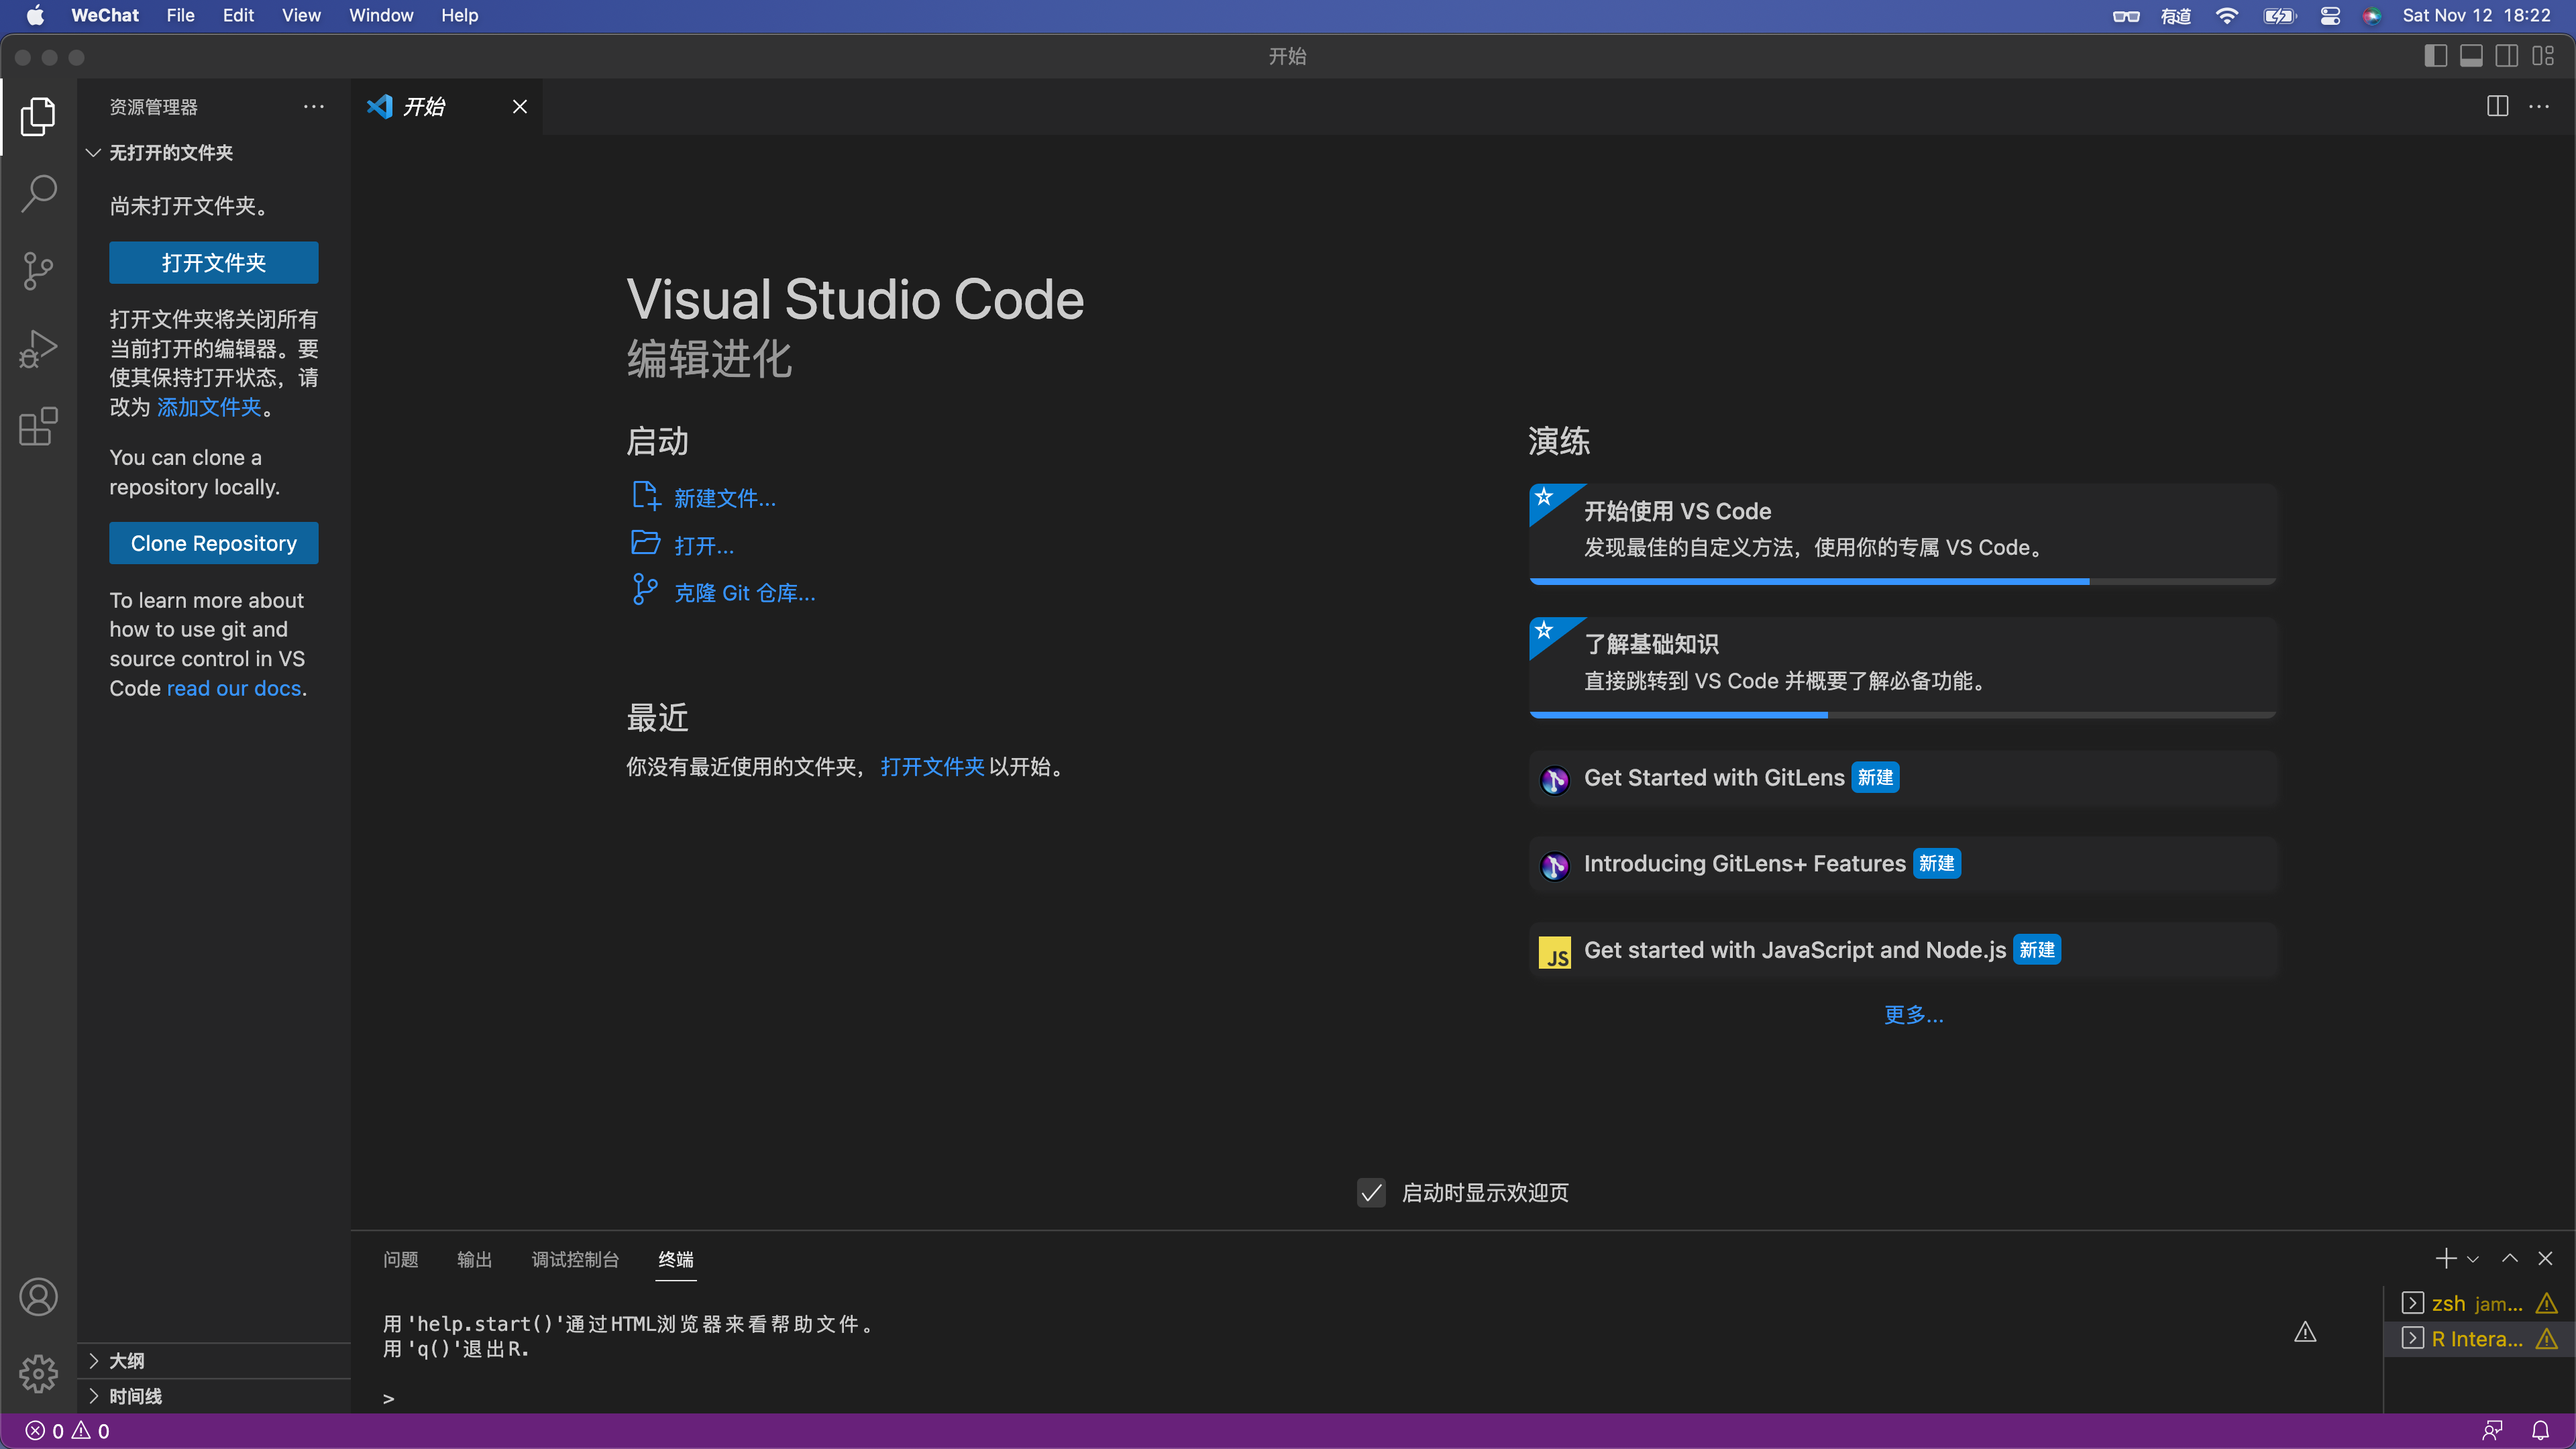Open the Help menu
Image resolution: width=2576 pixels, height=1449 pixels.
click(x=460, y=15)
